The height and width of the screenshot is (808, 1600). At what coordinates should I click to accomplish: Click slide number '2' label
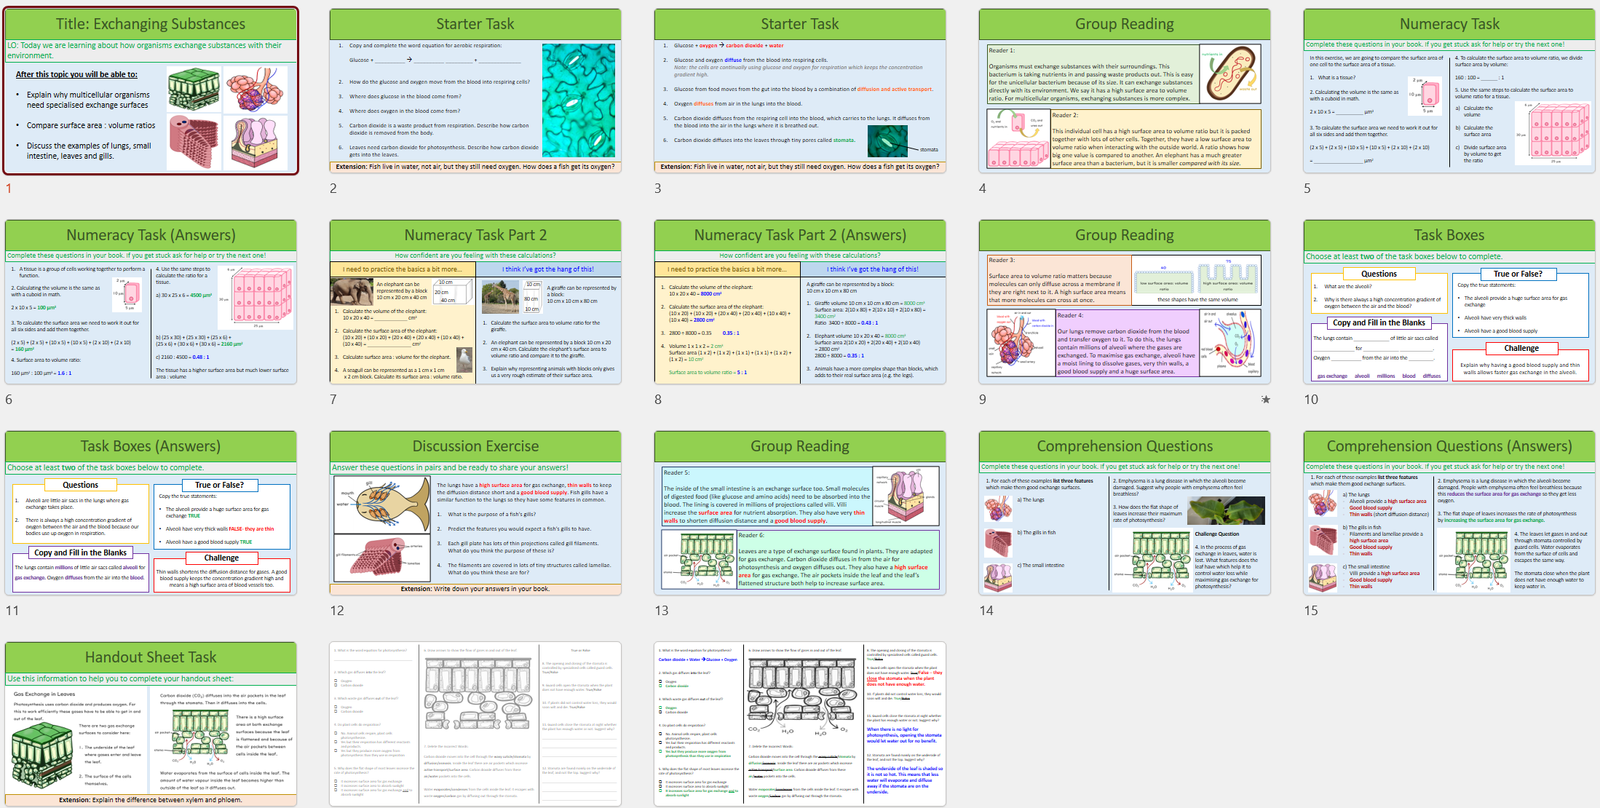334,188
